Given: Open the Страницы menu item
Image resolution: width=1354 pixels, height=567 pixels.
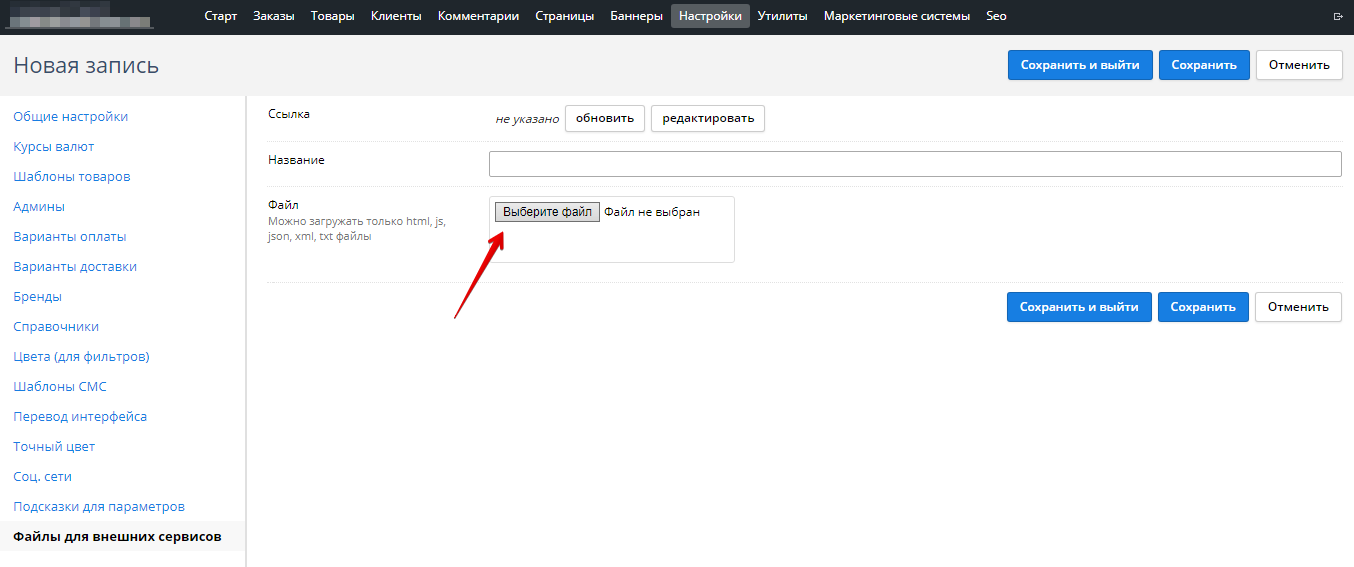Looking at the screenshot, I should [565, 16].
